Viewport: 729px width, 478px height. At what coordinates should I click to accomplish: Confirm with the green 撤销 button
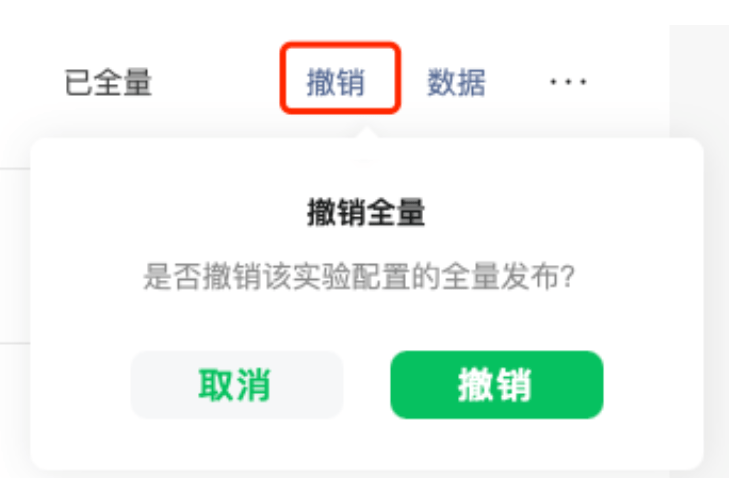coord(497,385)
